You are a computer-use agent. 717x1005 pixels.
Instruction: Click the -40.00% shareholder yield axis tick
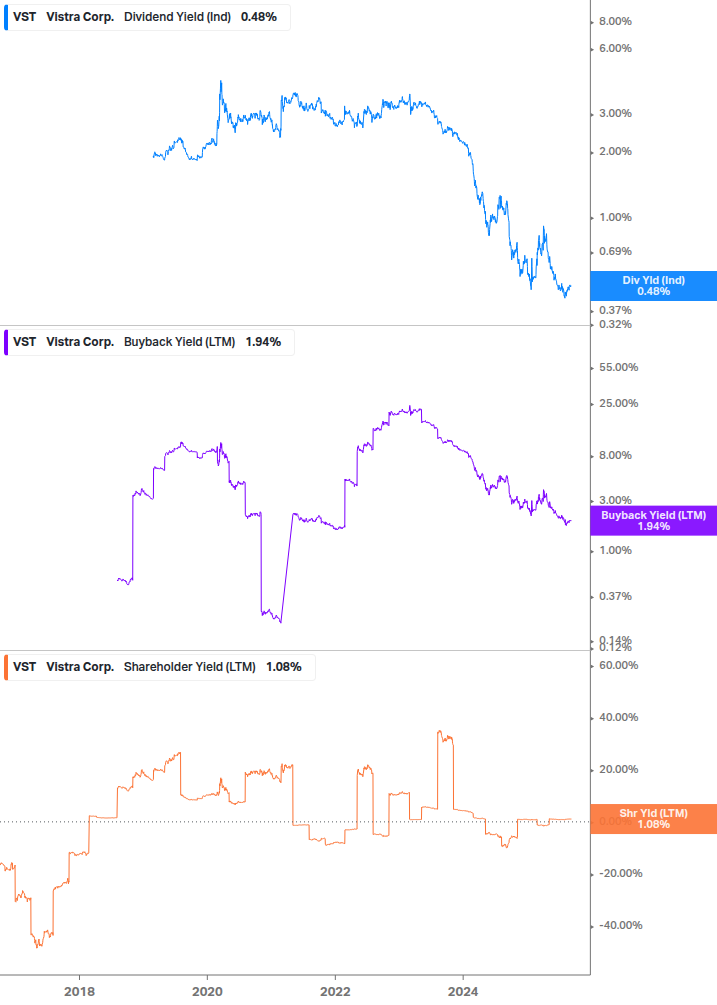point(620,926)
